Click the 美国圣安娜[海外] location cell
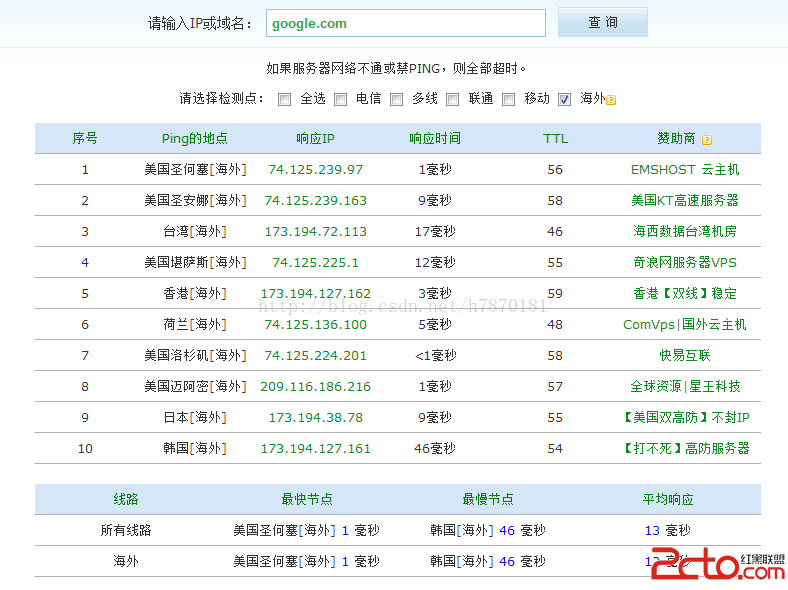The height and width of the screenshot is (590, 788). (195, 201)
